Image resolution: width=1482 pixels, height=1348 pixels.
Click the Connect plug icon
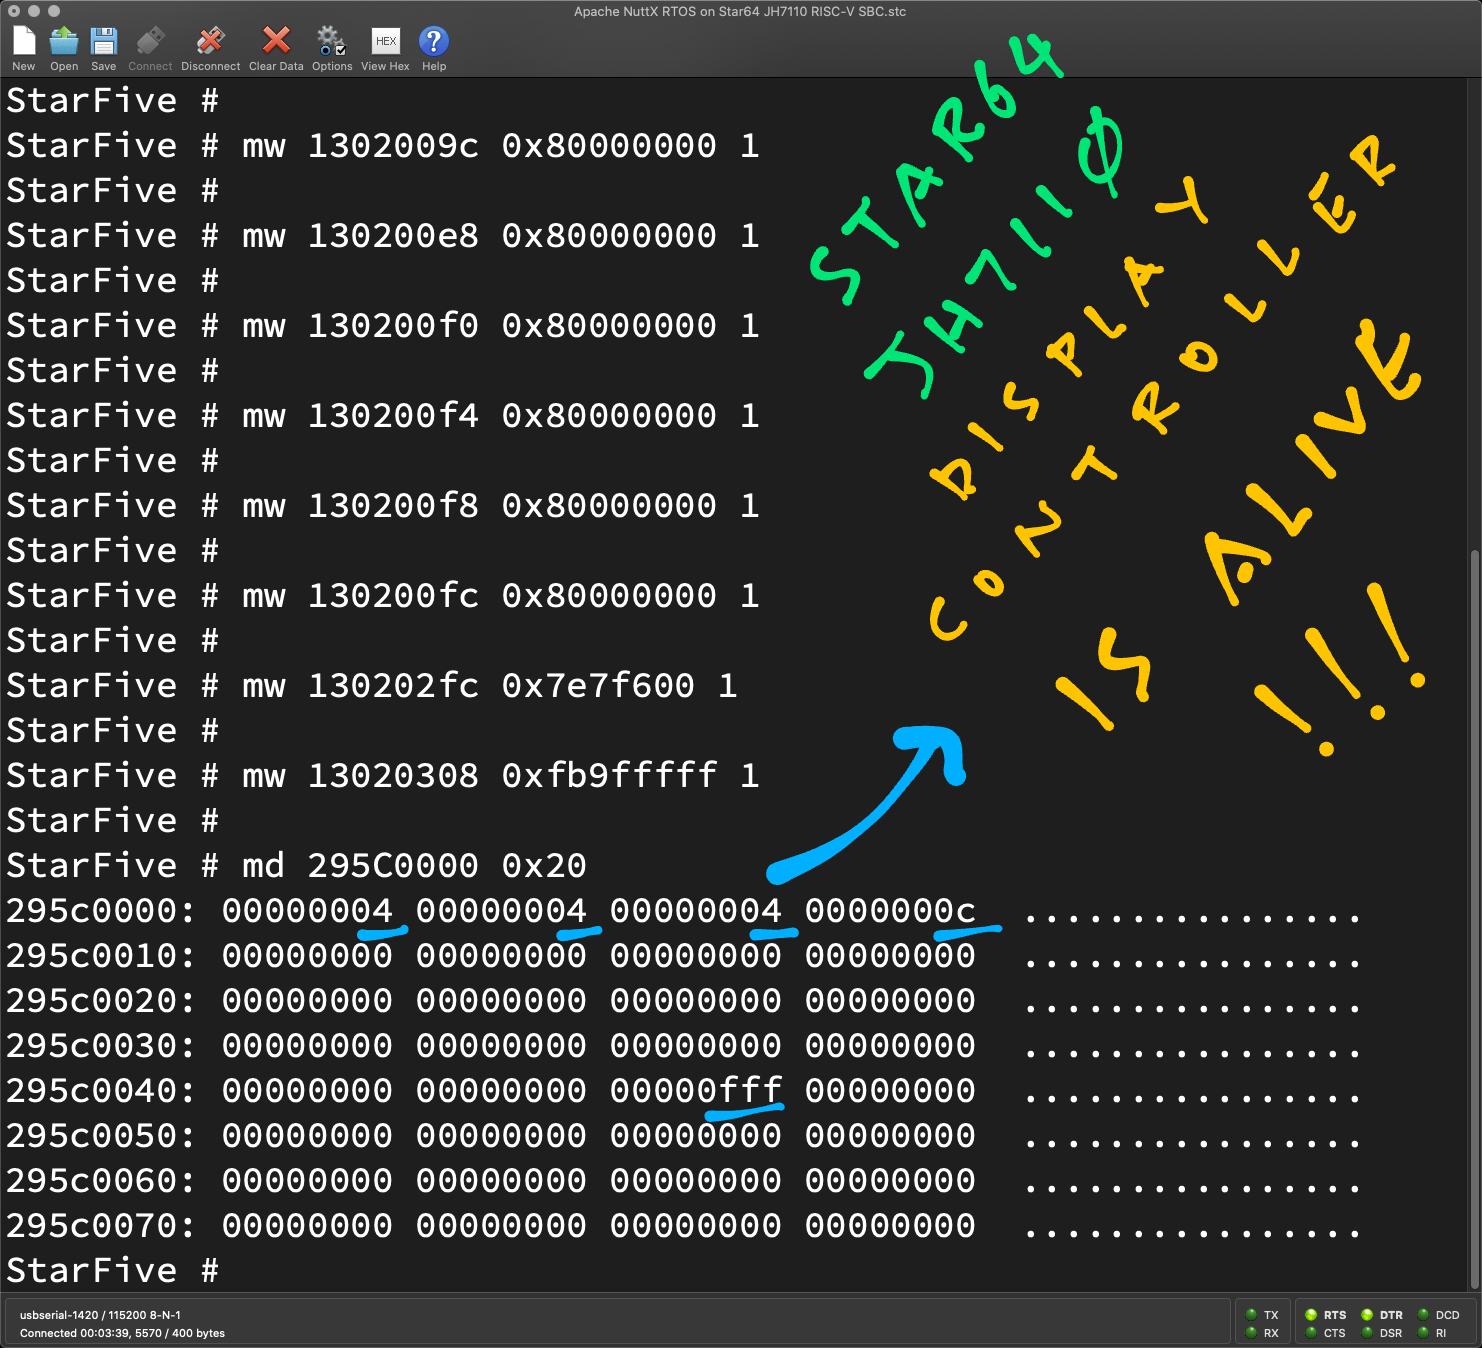pyautogui.click(x=150, y=42)
